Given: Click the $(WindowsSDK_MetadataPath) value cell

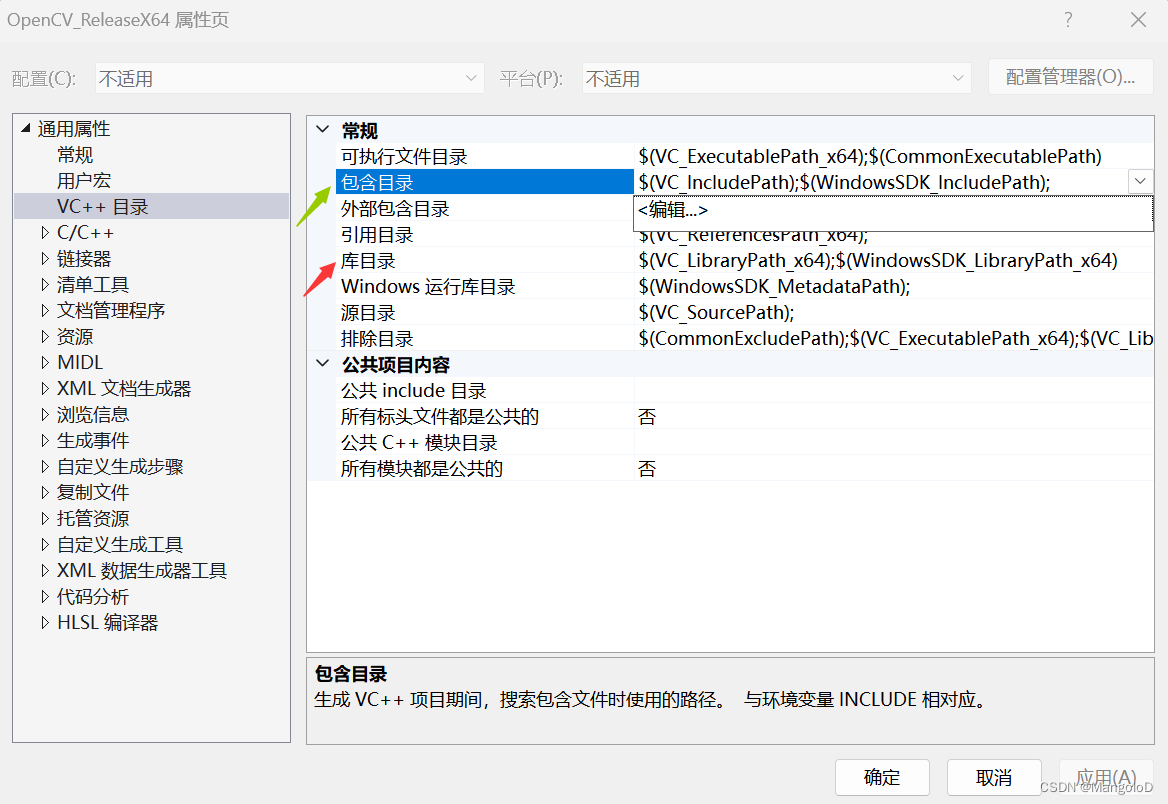Looking at the screenshot, I should point(894,287).
